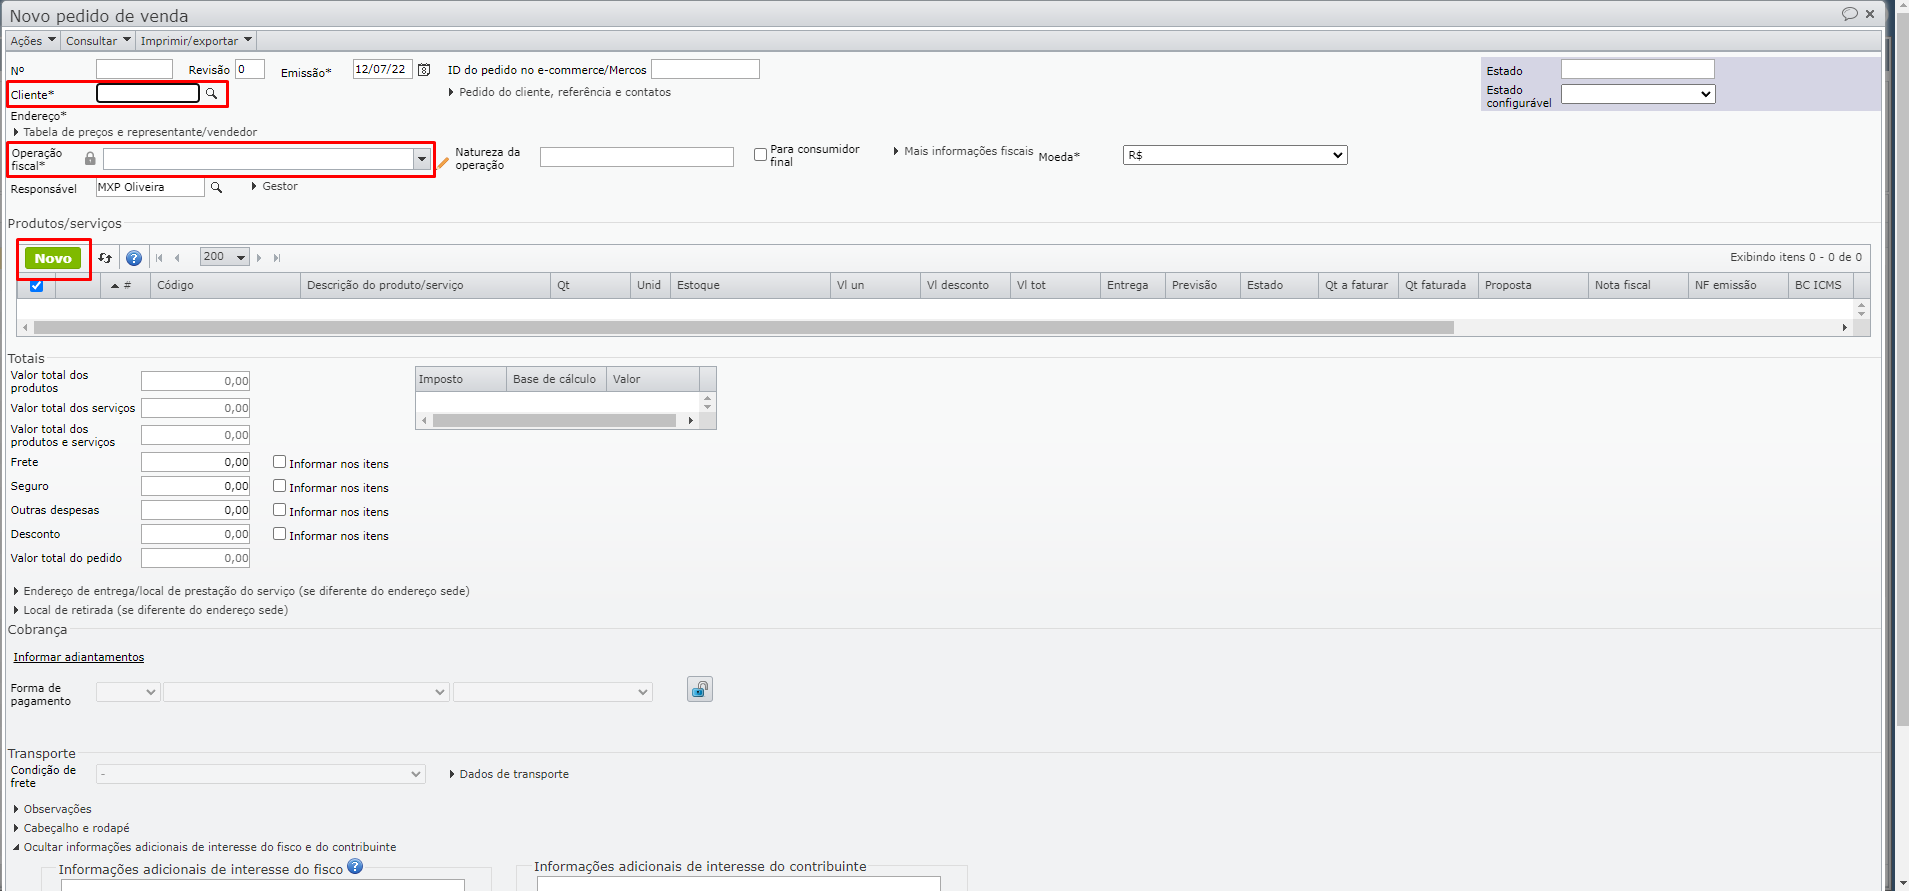Viewport: 1909px width, 891px height.
Task: Enable Informar nos itens for Seguro
Action: pos(280,486)
